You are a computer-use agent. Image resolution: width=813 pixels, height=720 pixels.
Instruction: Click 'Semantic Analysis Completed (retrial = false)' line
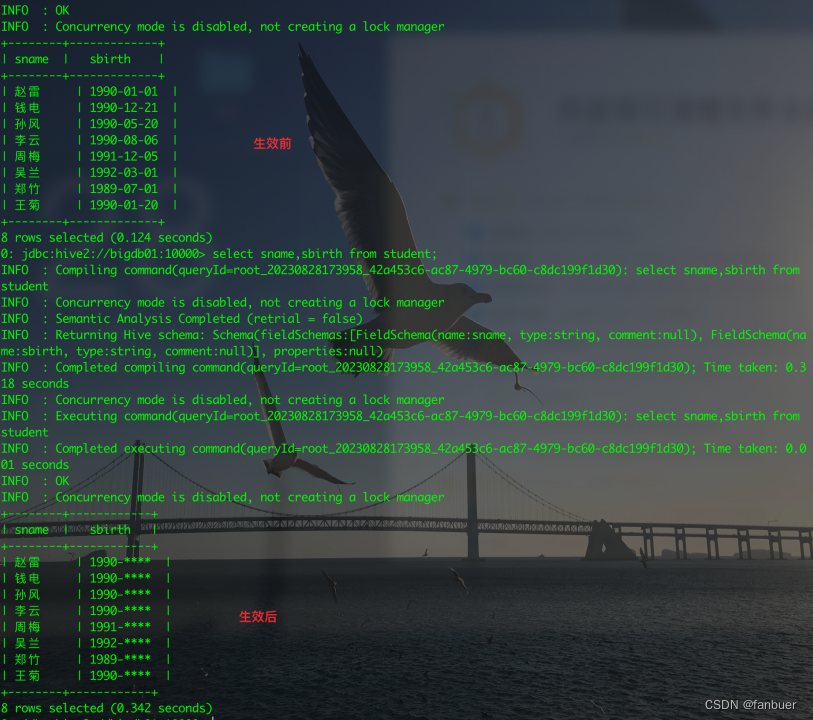coord(182,319)
